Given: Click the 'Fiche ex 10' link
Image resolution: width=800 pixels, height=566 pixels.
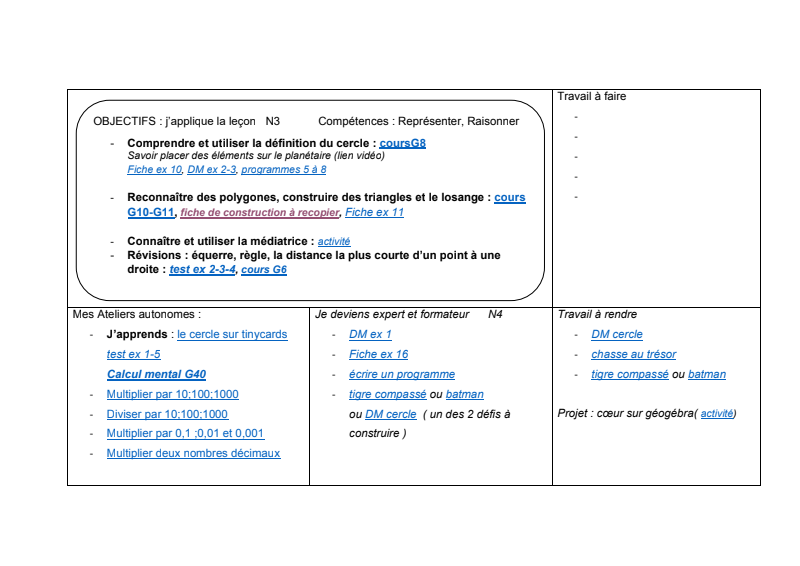Looking at the screenshot, I should coord(154,170).
